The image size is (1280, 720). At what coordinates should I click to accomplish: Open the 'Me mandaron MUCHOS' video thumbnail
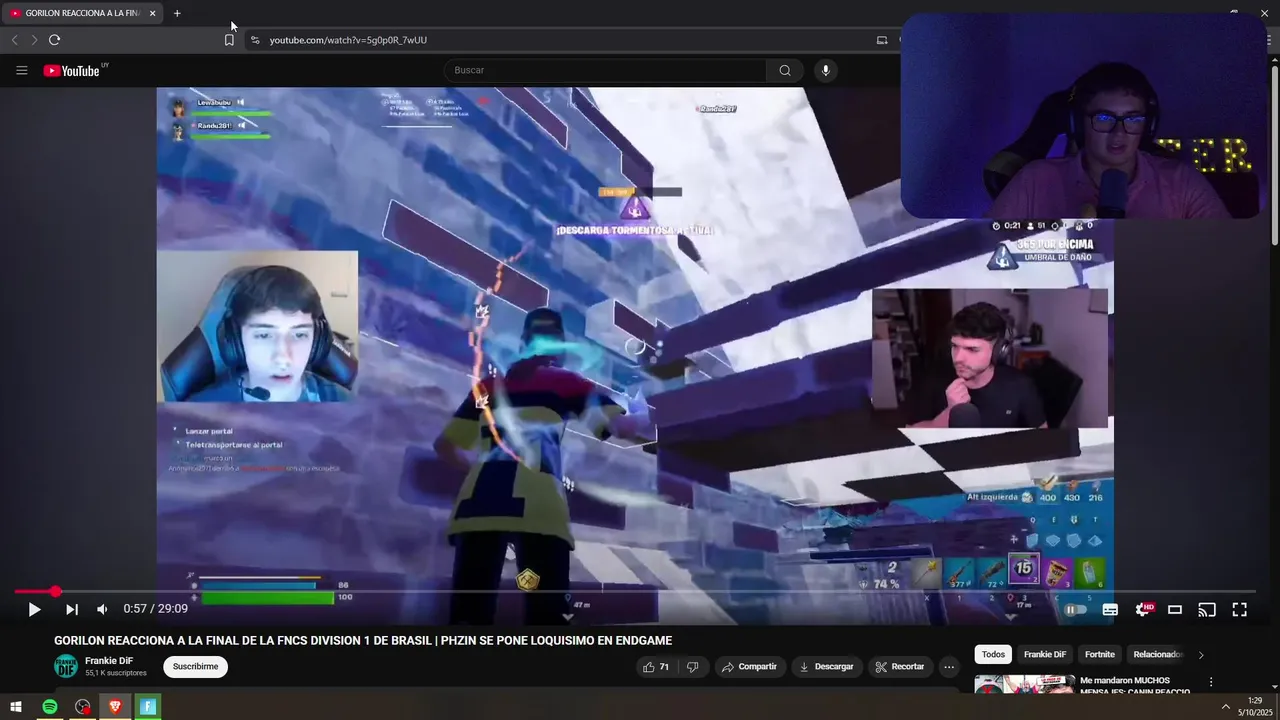tap(1025, 684)
